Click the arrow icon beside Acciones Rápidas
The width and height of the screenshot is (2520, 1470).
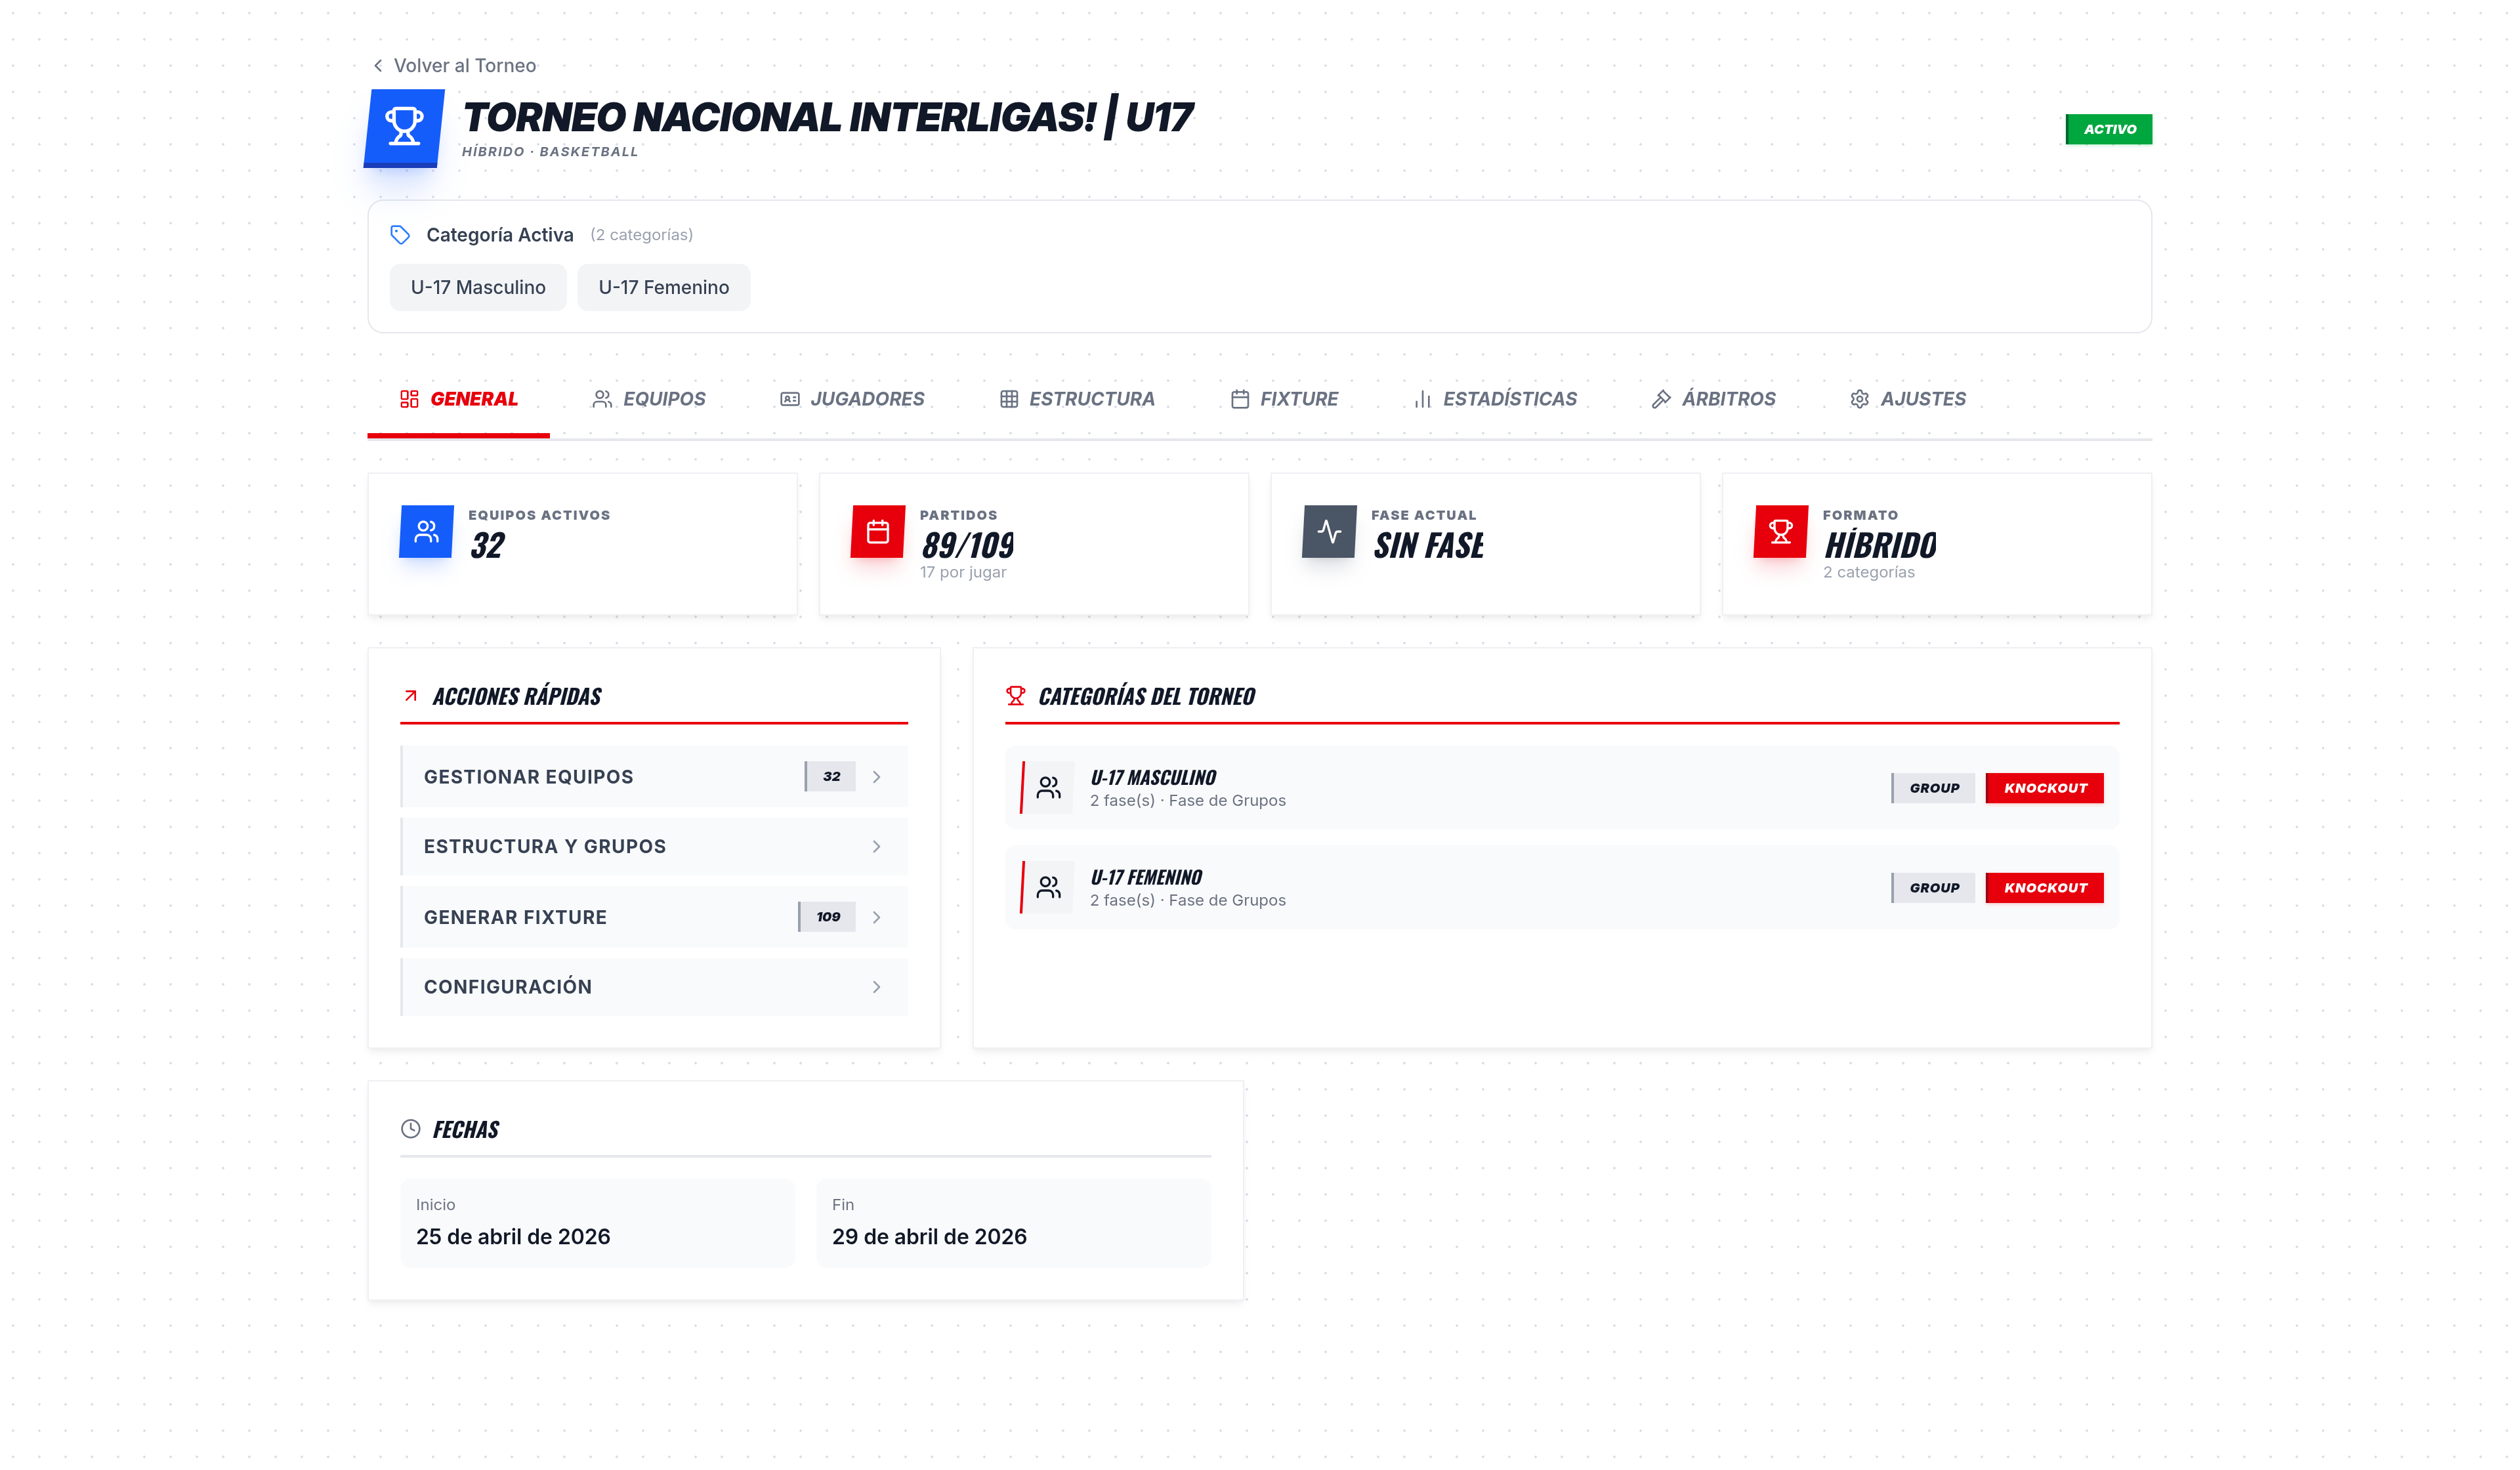[410, 696]
